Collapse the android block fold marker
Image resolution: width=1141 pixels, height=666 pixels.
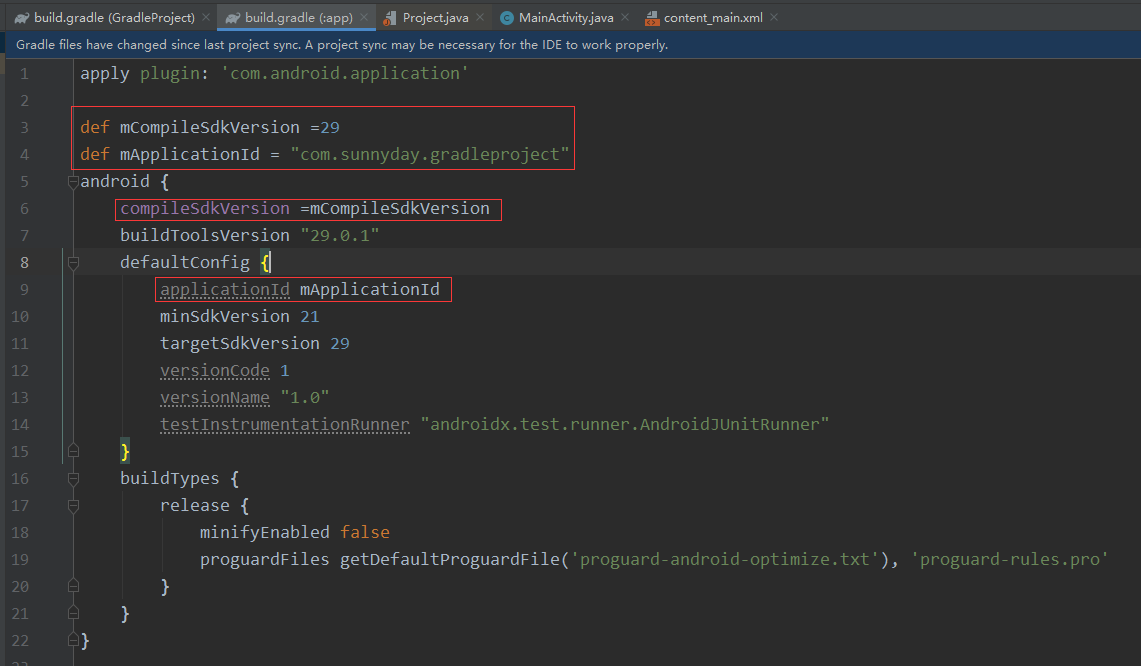[73, 181]
